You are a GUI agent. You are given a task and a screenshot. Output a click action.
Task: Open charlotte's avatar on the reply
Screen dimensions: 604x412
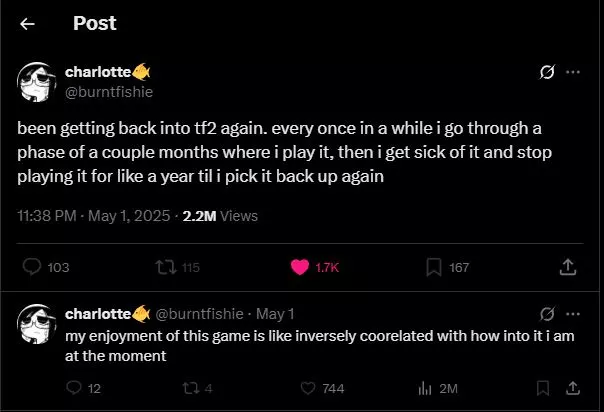37,324
